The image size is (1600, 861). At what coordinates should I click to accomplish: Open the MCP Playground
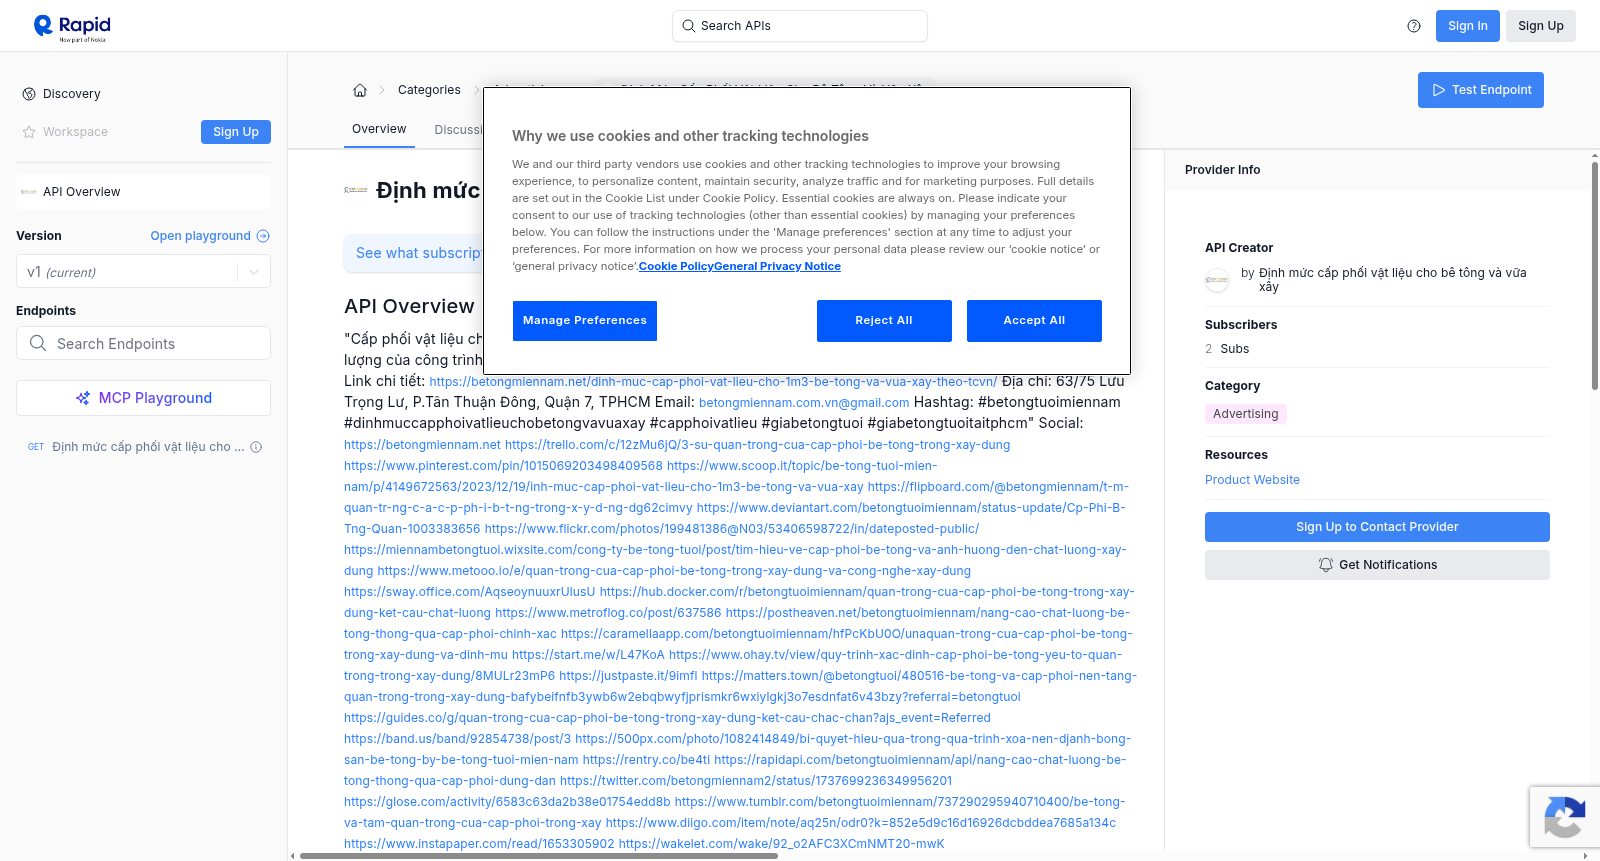click(x=143, y=398)
